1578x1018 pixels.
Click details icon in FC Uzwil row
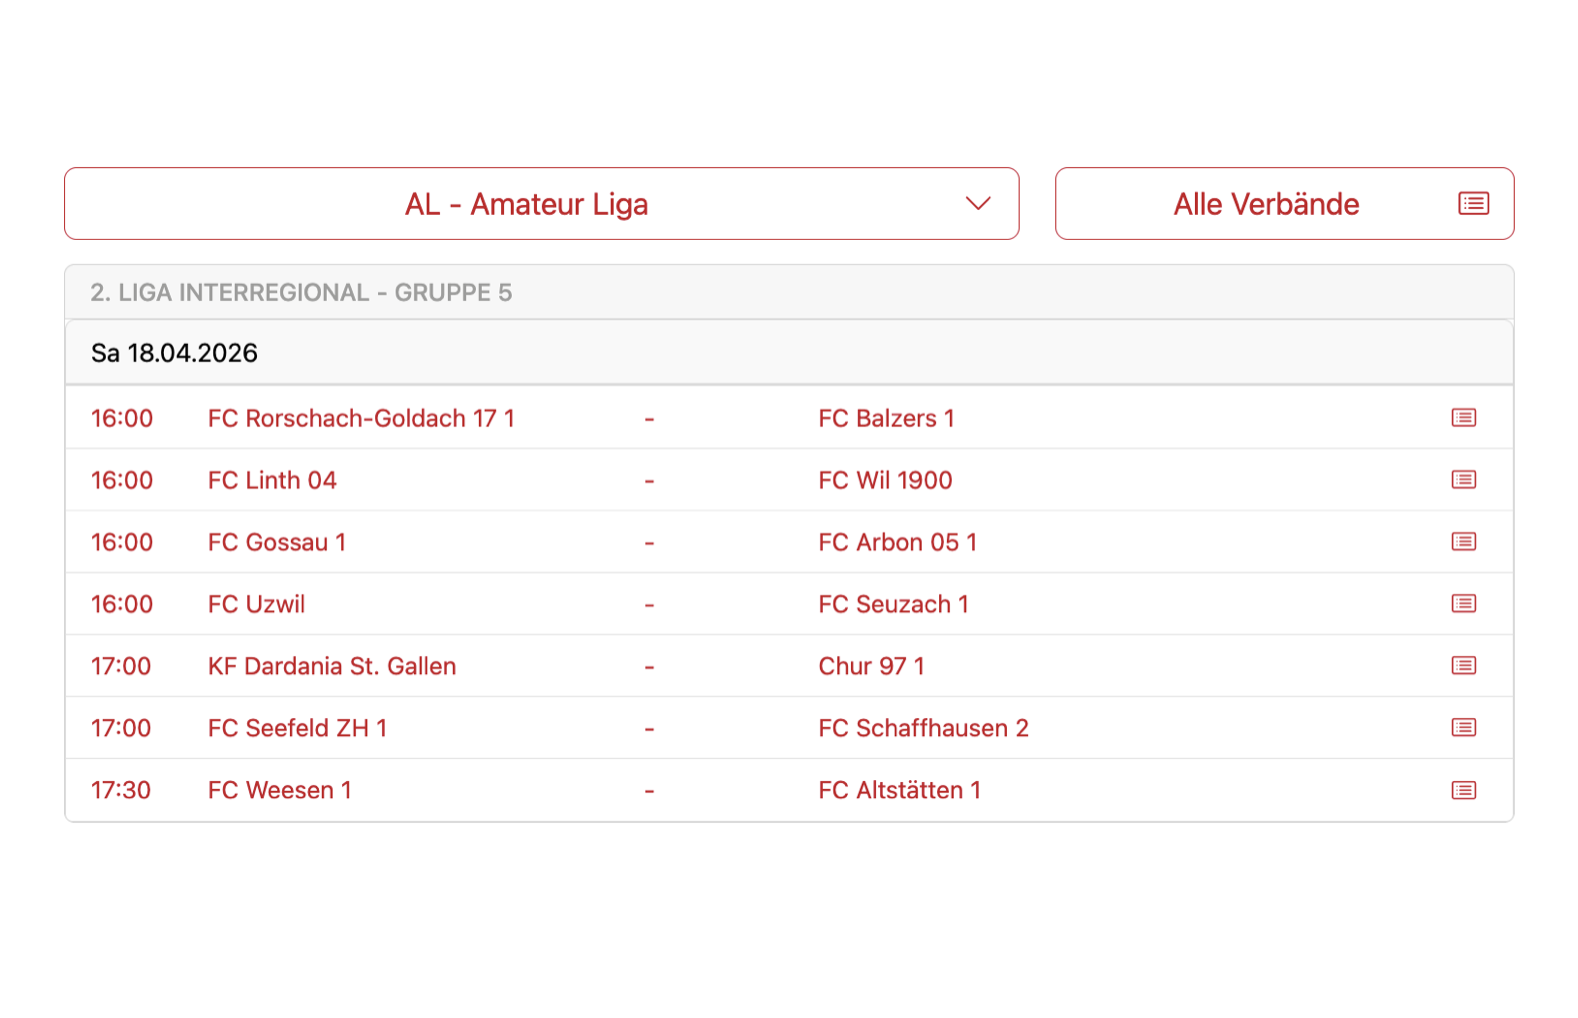[x=1463, y=604]
